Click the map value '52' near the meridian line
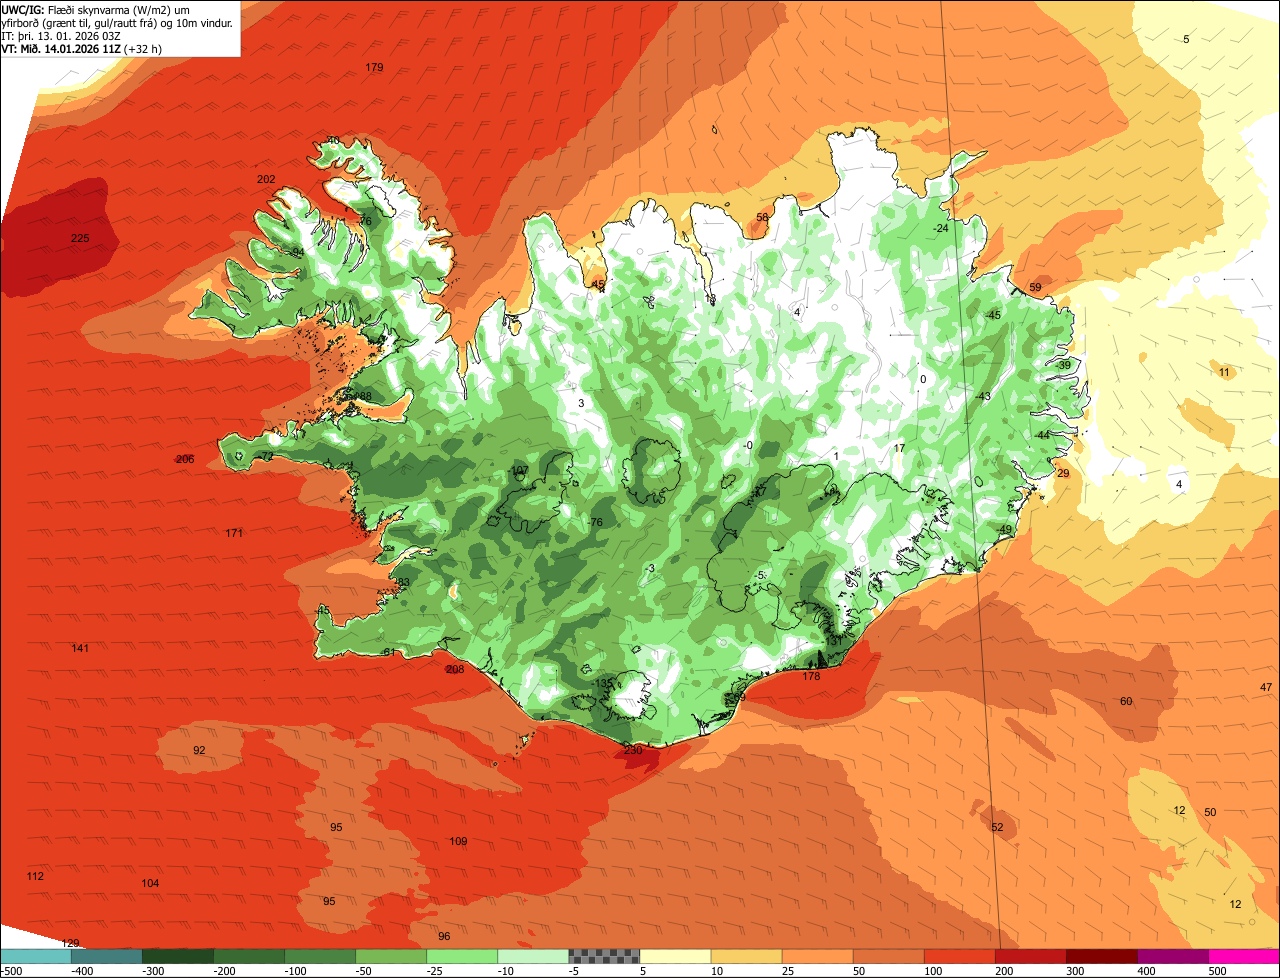This screenshot has width=1280, height=978. (997, 827)
